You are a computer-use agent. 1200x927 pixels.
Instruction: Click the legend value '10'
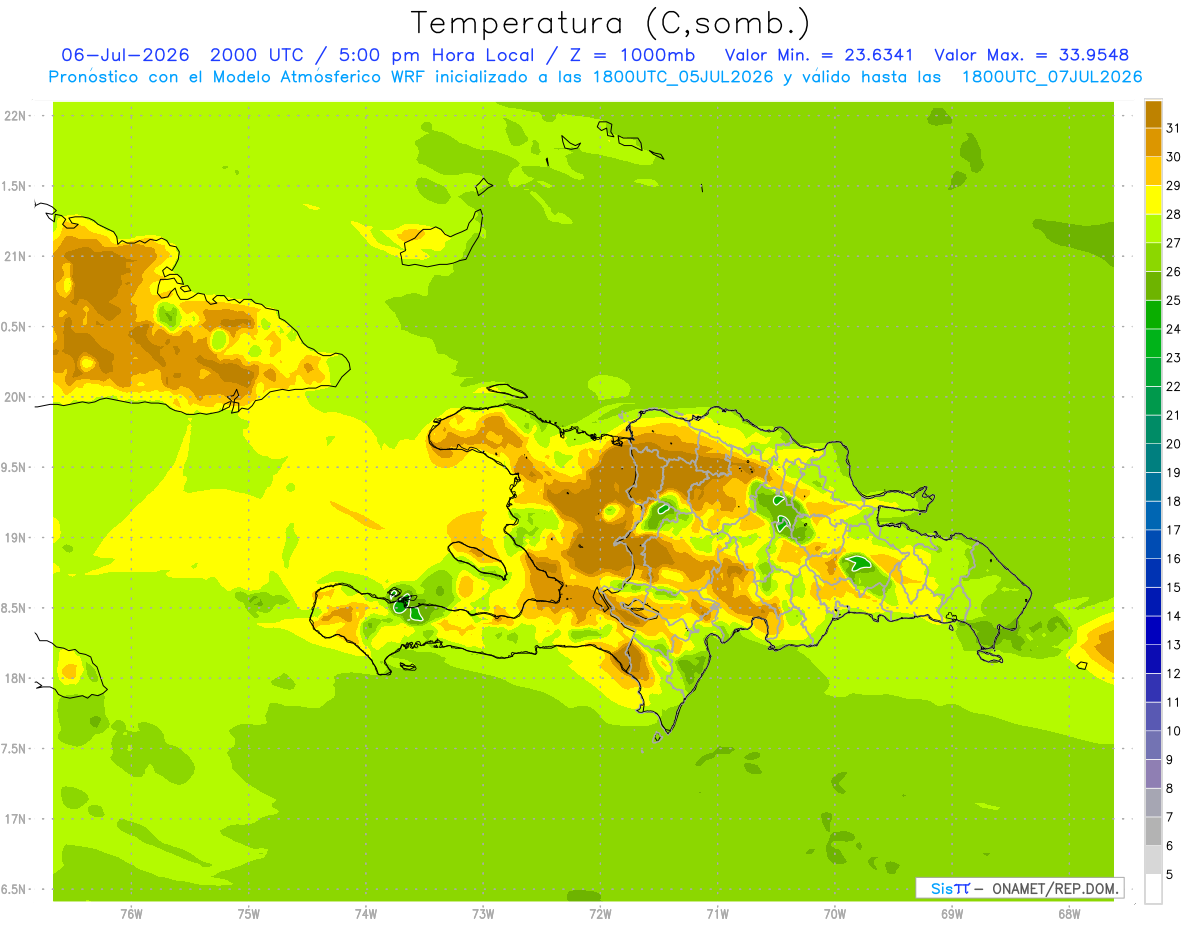tap(1173, 731)
